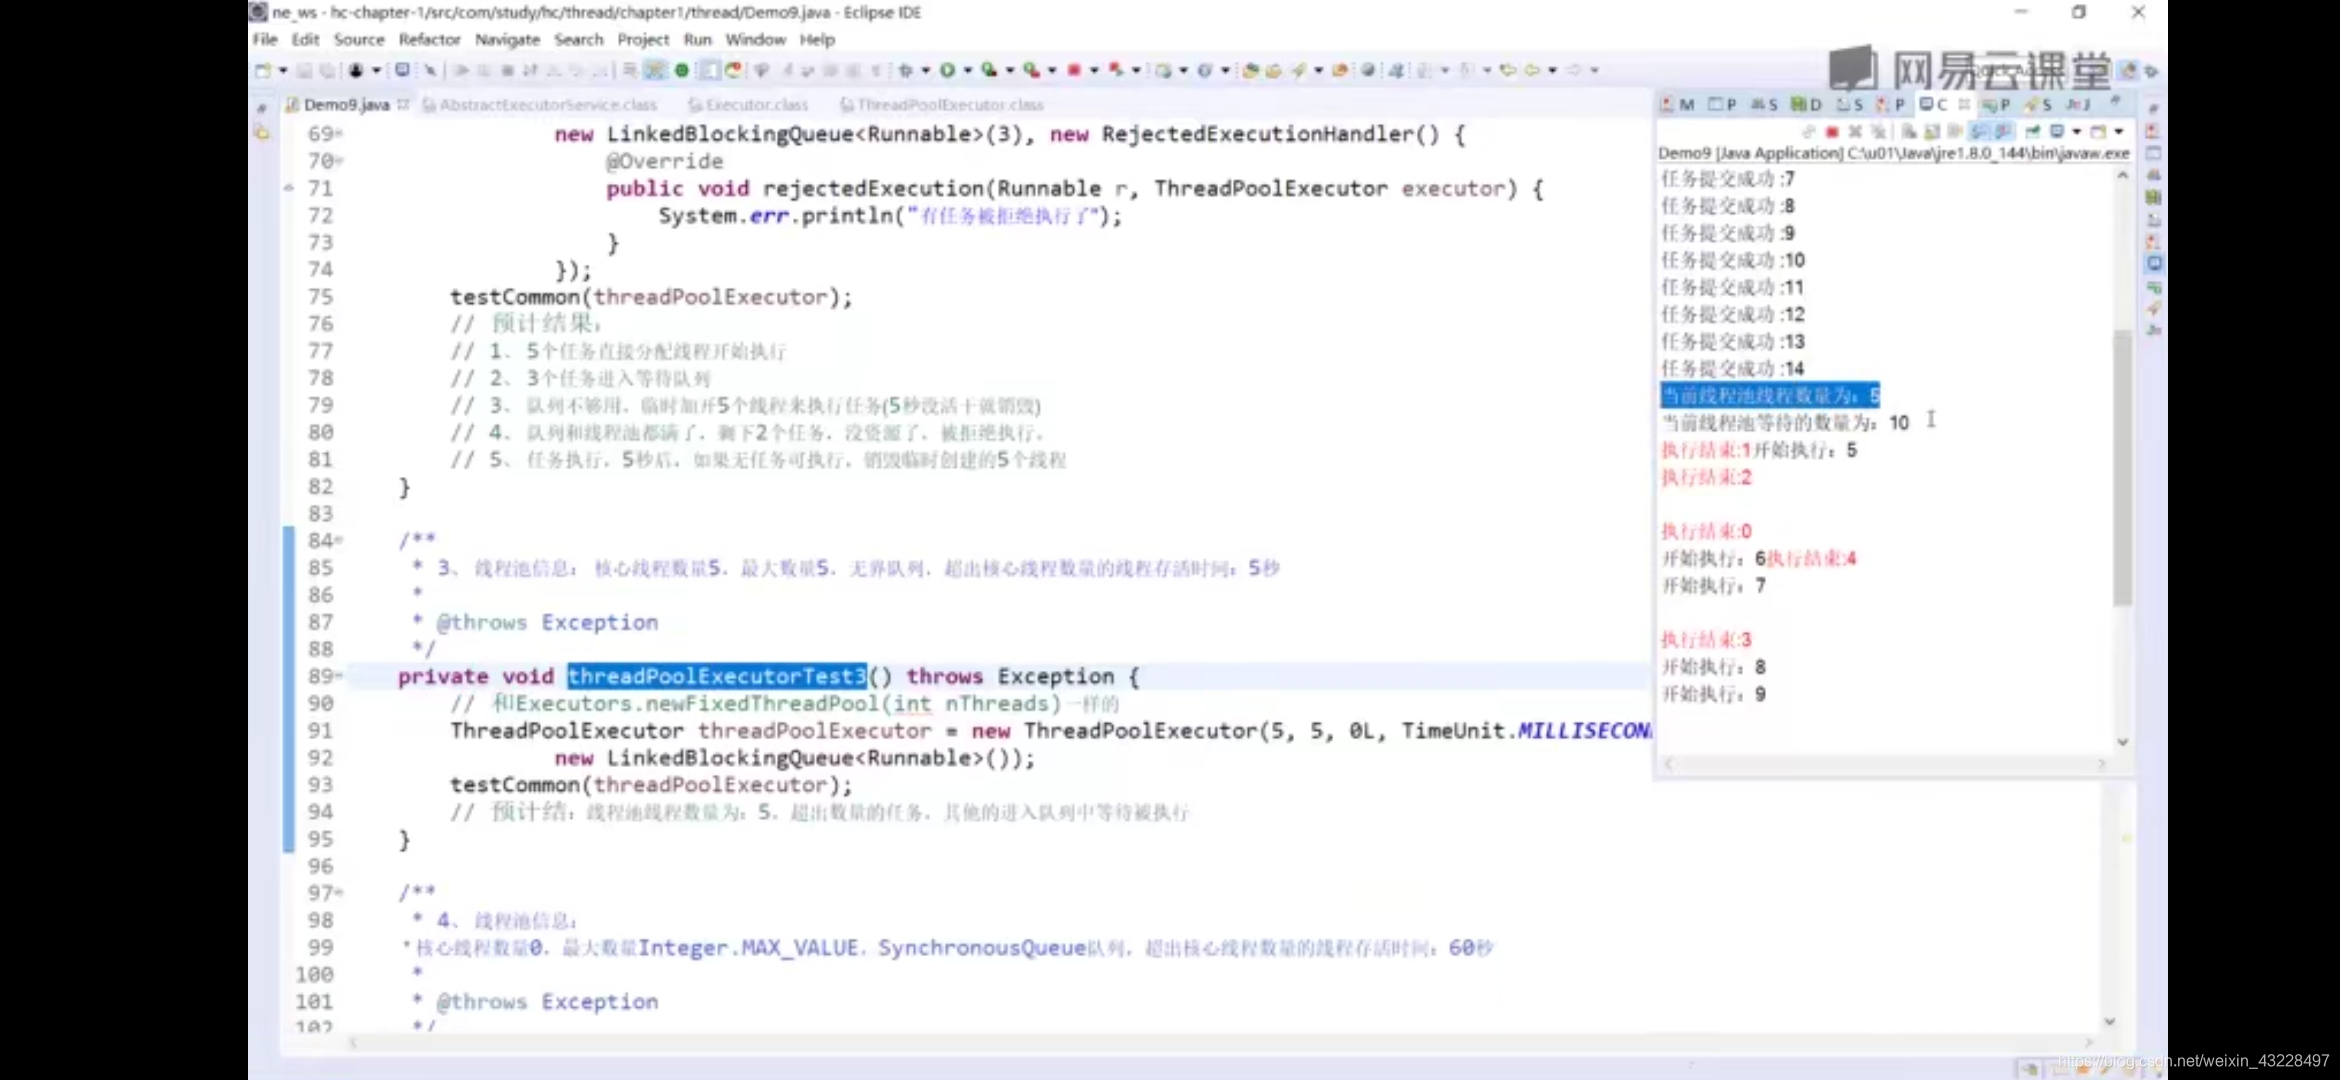Viewport: 2340px width, 1080px height.
Task: Toggle Show Console on standard out change
Action: click(x=1979, y=131)
